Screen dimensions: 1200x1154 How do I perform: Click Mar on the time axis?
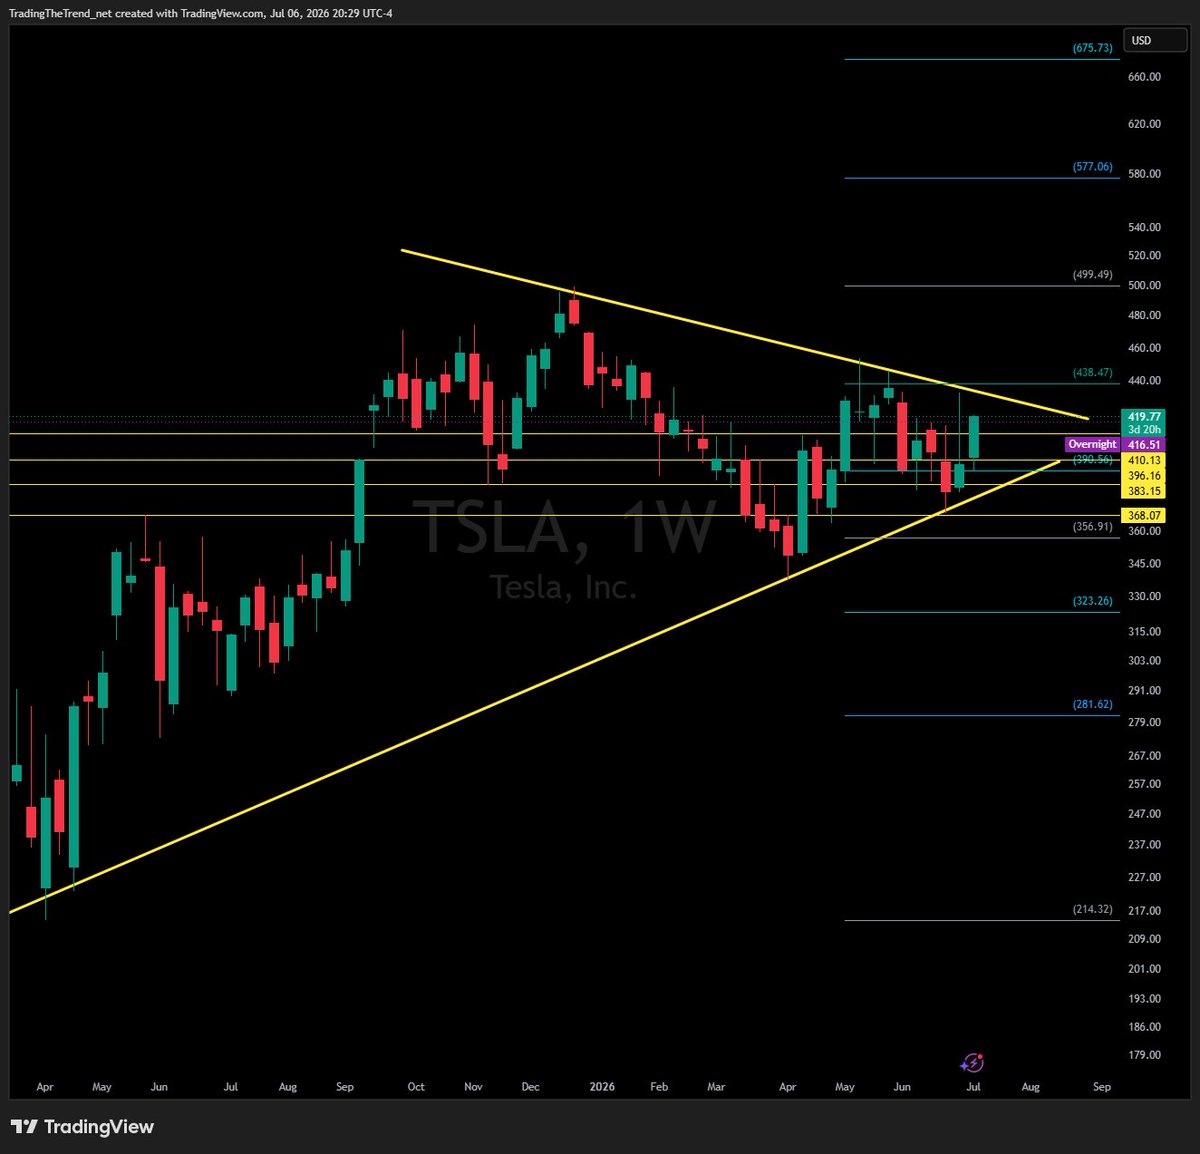(716, 1087)
